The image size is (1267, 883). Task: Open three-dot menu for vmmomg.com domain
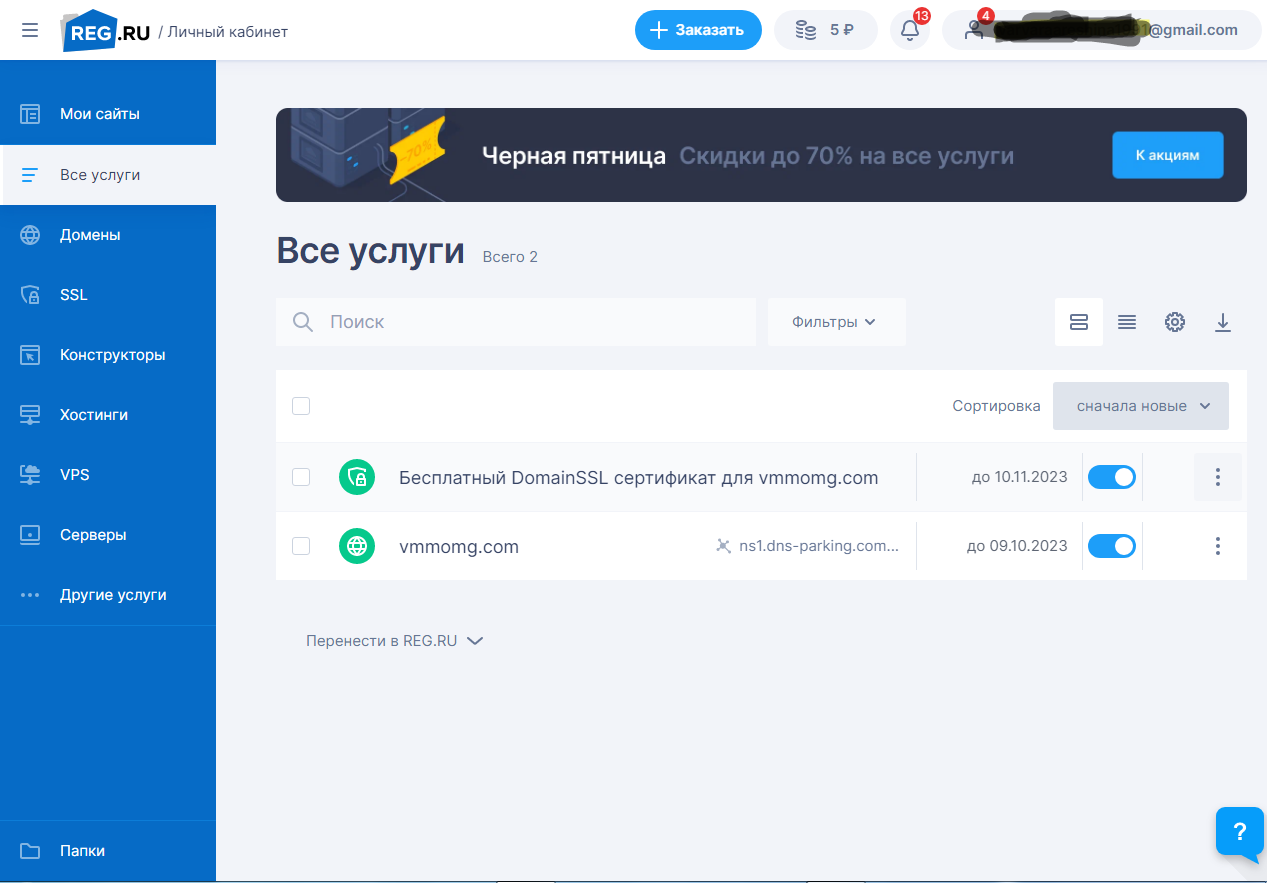pyautogui.click(x=1217, y=546)
